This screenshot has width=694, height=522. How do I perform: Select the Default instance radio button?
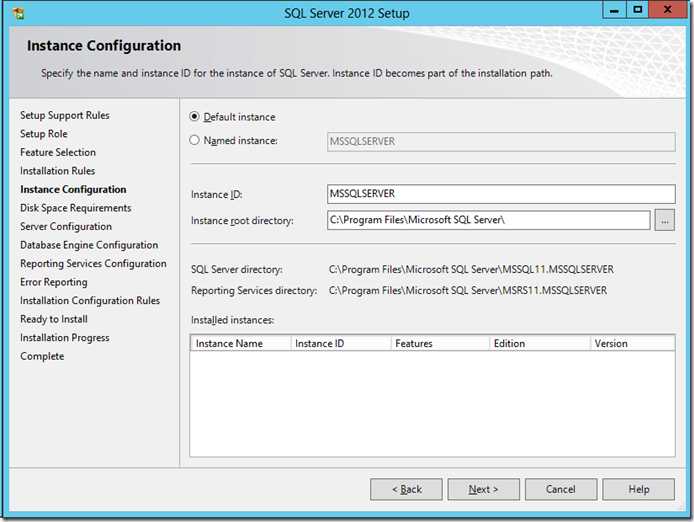[194, 117]
